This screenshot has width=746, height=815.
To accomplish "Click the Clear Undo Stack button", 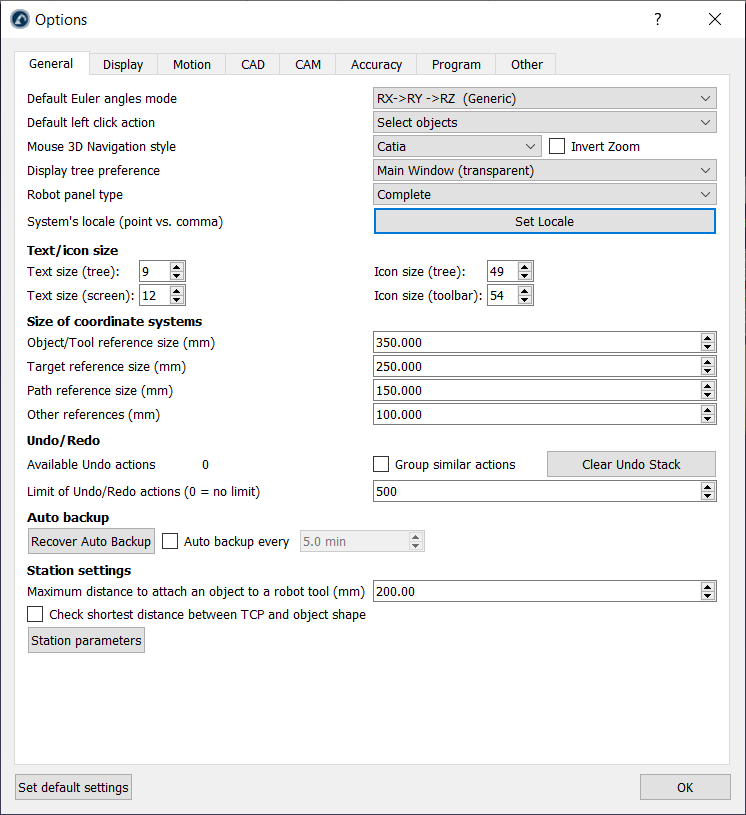I will pos(631,464).
